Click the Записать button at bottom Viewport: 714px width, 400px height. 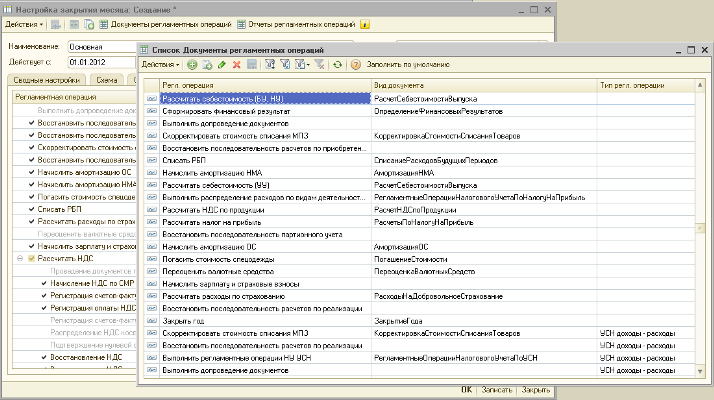coord(497,390)
